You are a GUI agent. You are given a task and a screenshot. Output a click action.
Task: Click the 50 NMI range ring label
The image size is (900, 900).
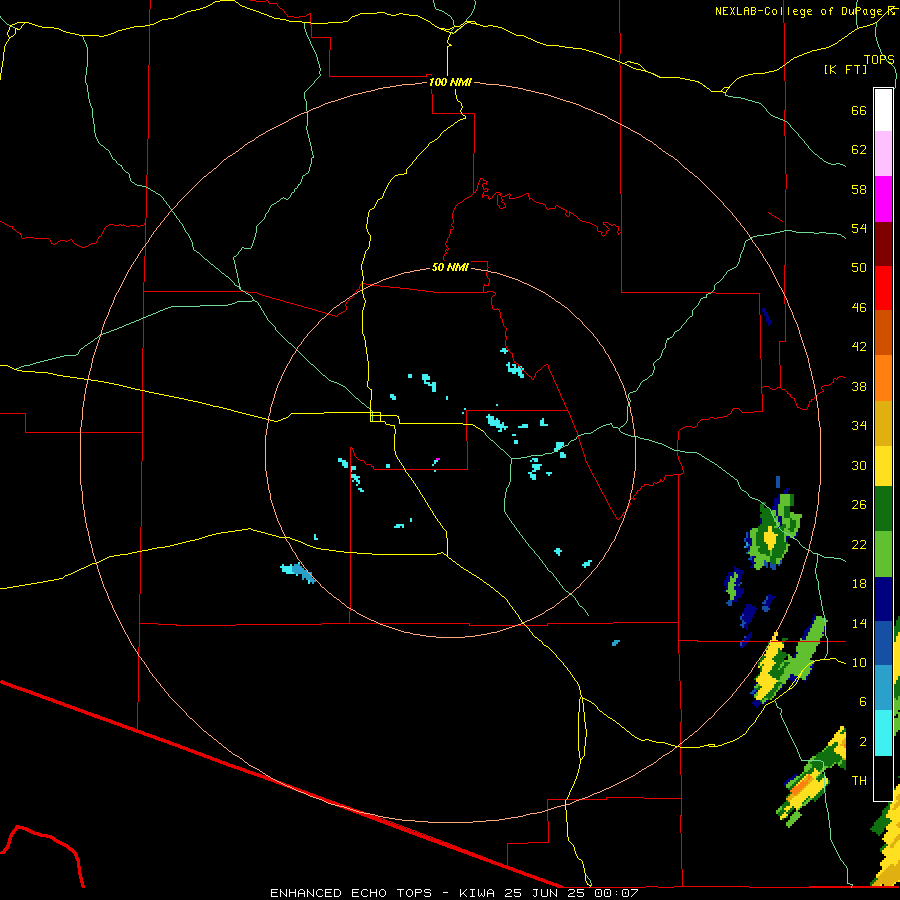coord(450,267)
